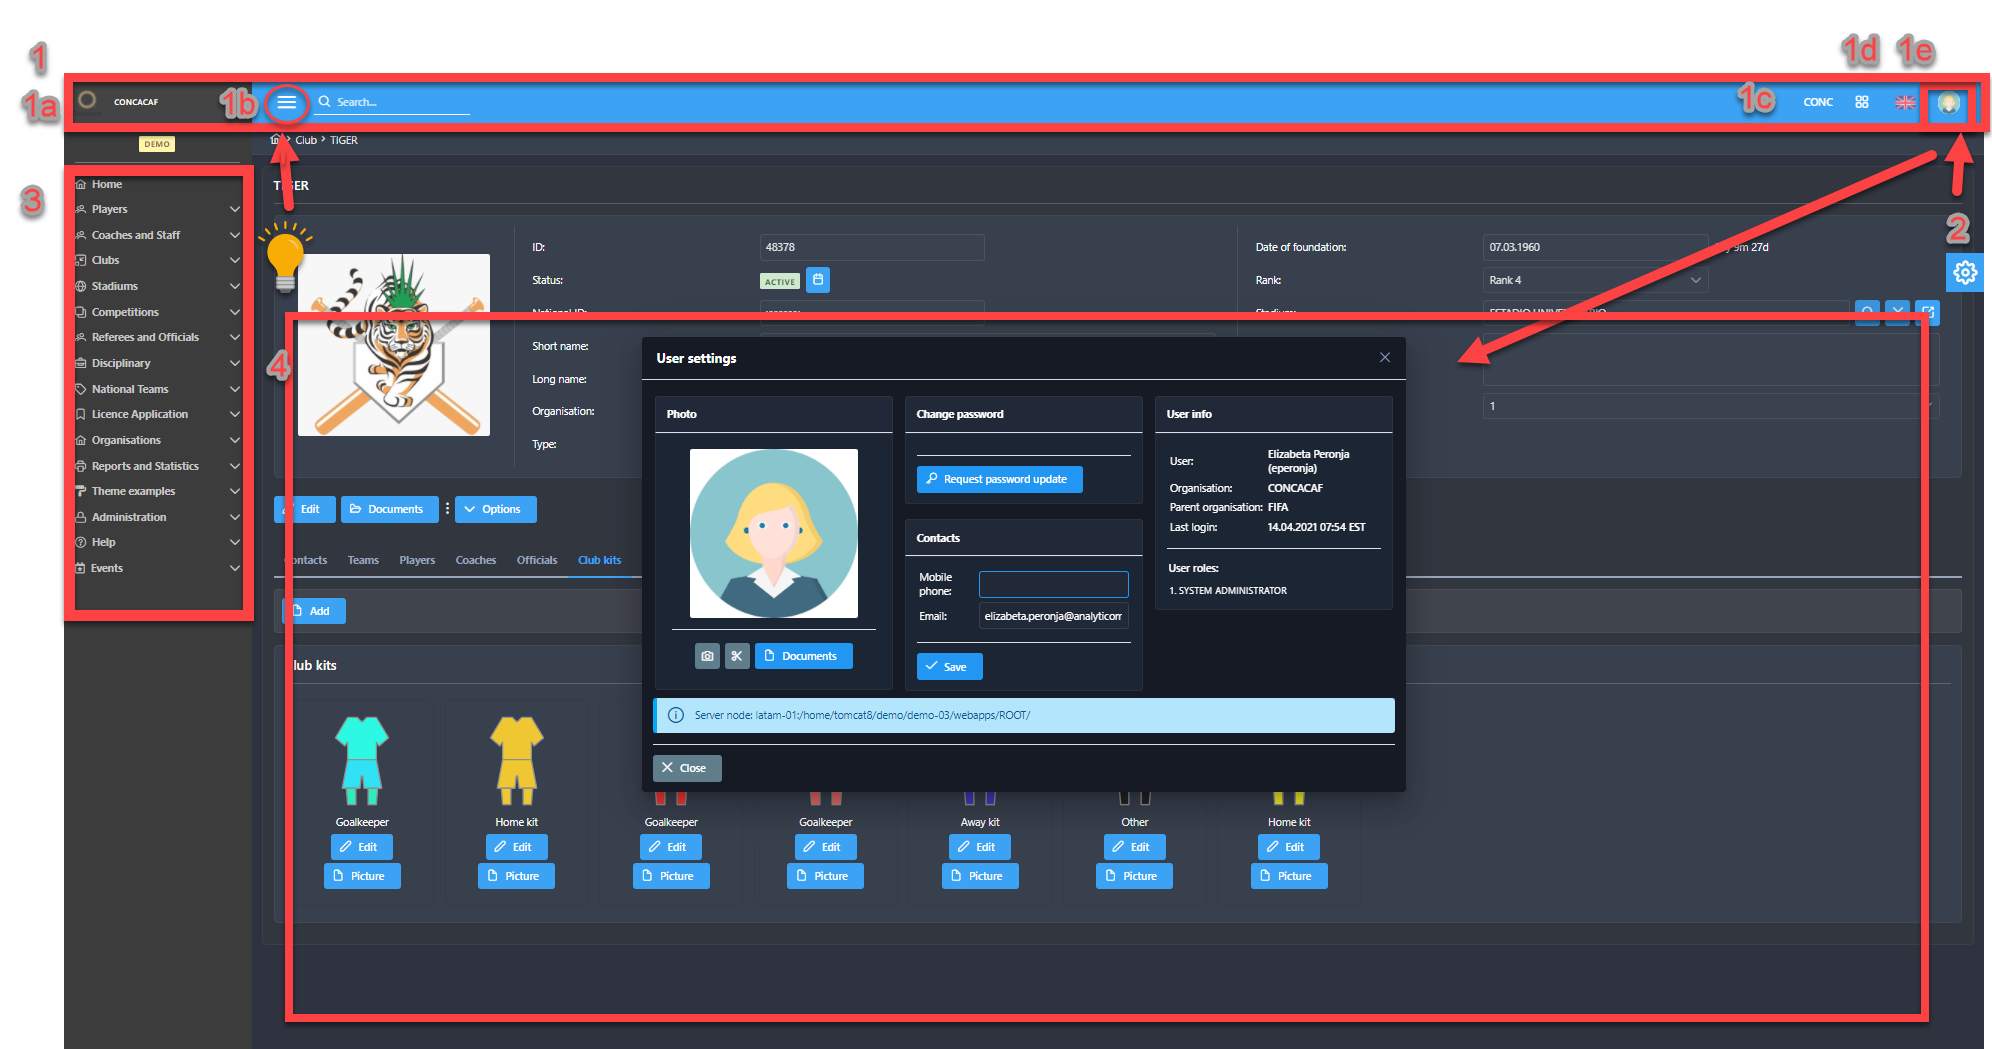Click the Mobile phone input field

1053,584
